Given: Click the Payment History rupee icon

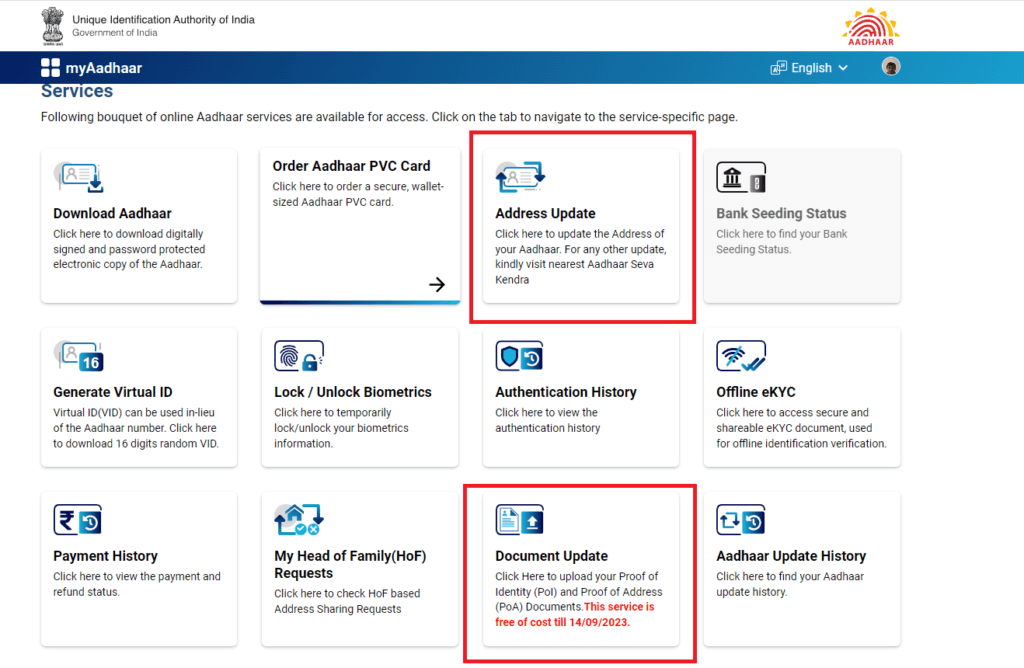Looking at the screenshot, I should coord(78,520).
